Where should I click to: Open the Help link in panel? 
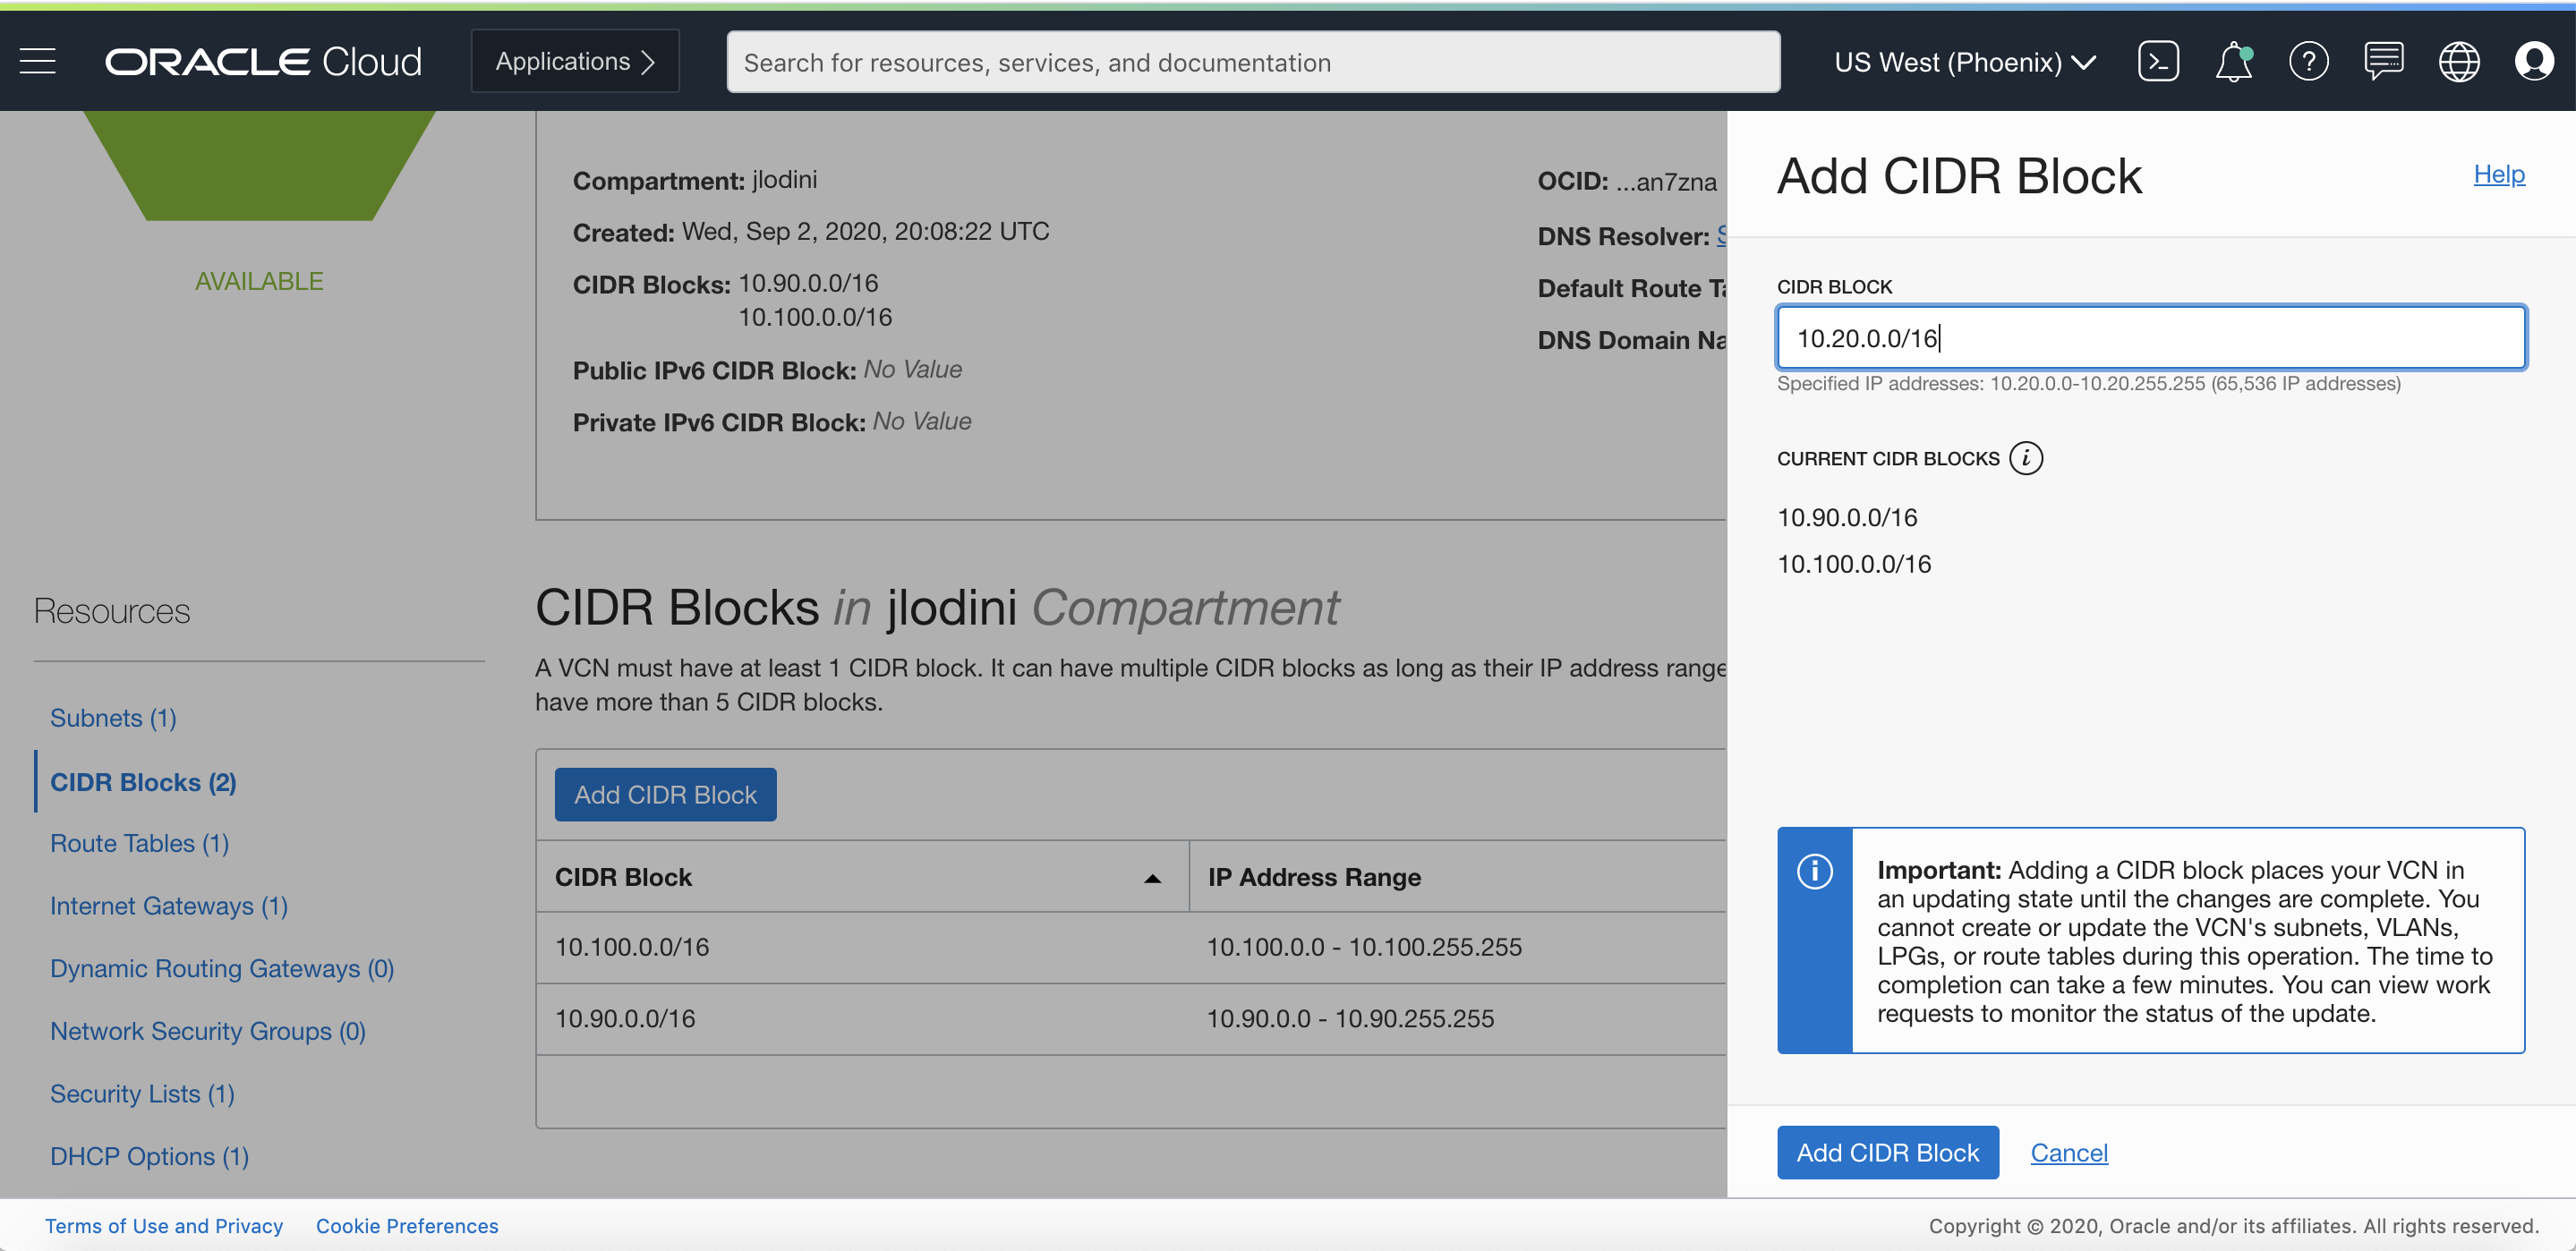(x=2498, y=174)
